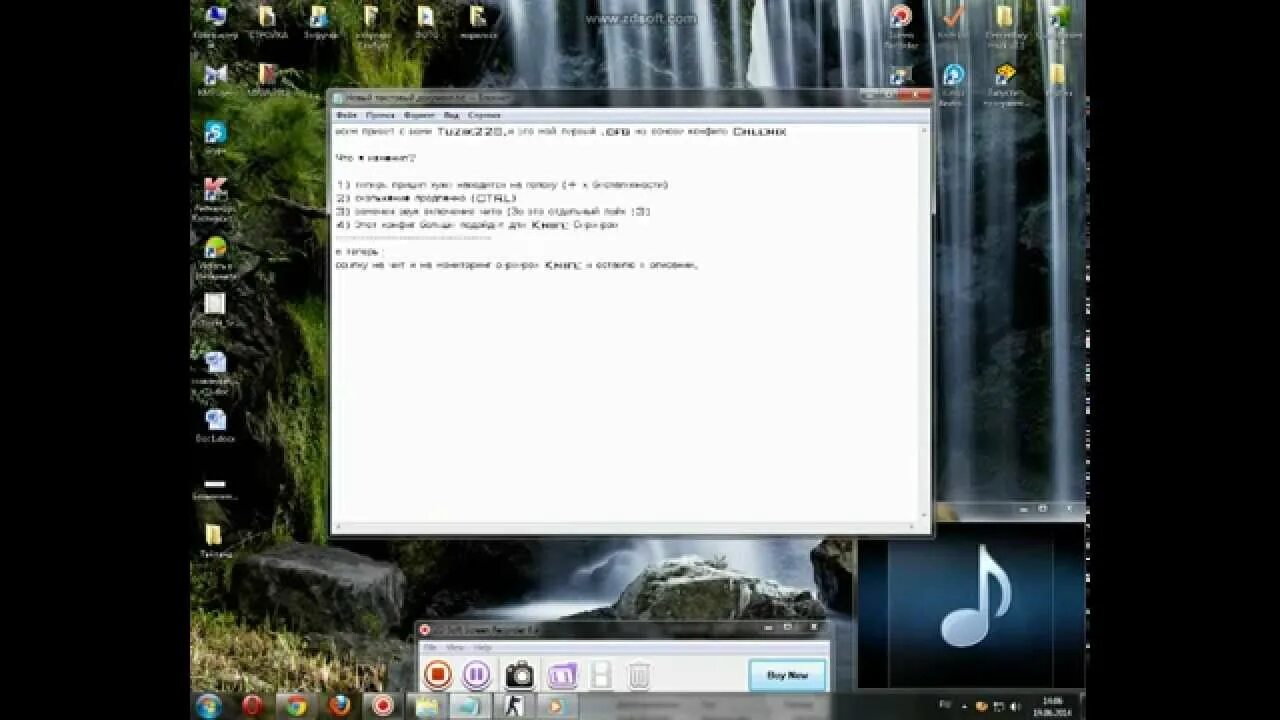
Task: Select the bottom-left desktop folder icon
Action: [214, 540]
